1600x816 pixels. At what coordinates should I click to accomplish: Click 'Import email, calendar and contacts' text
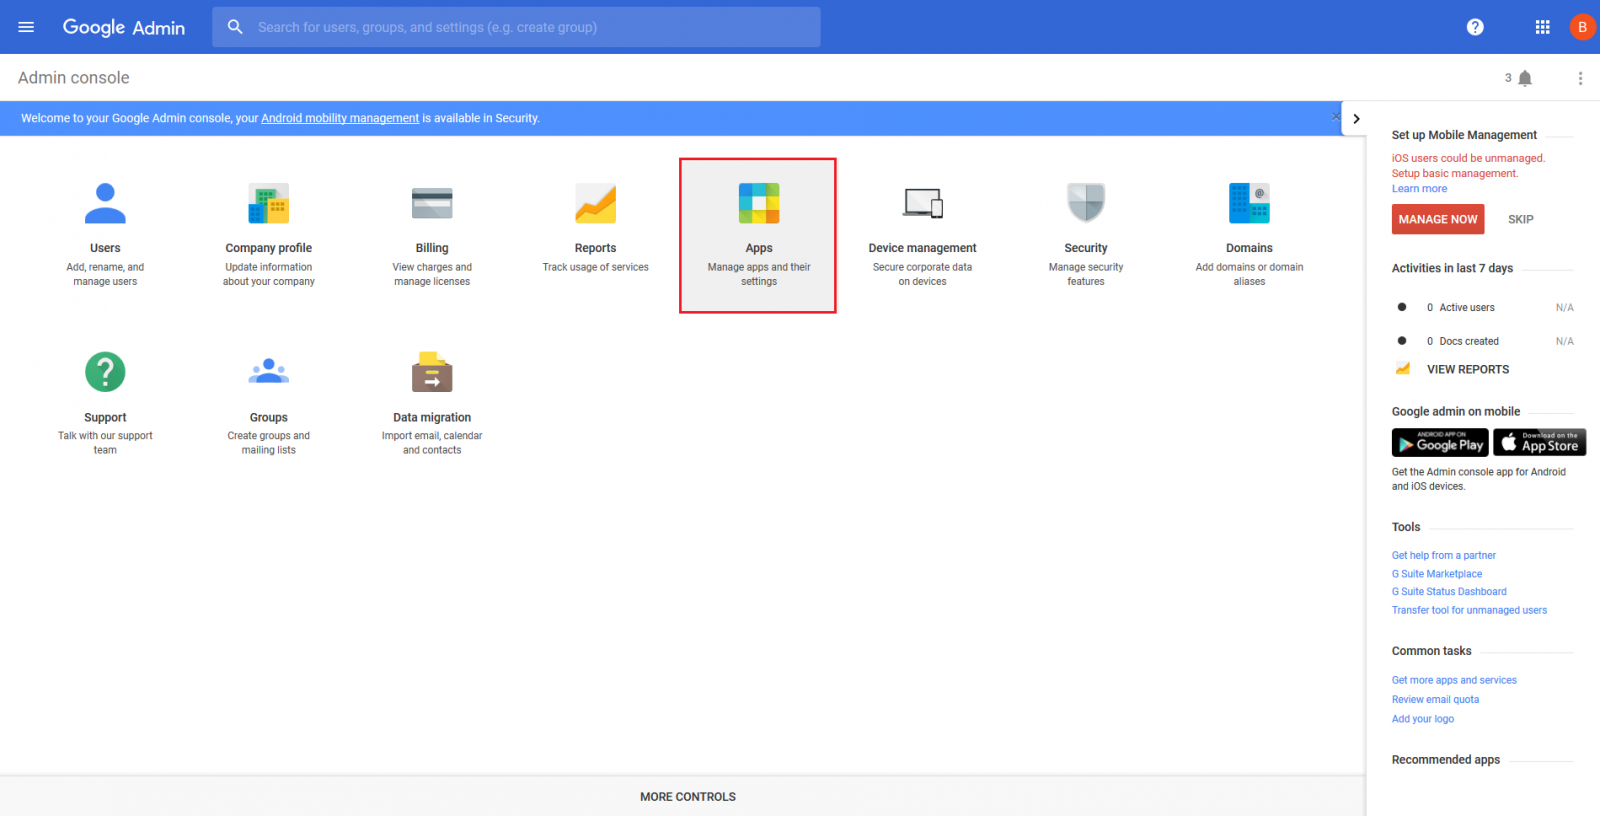click(x=432, y=443)
